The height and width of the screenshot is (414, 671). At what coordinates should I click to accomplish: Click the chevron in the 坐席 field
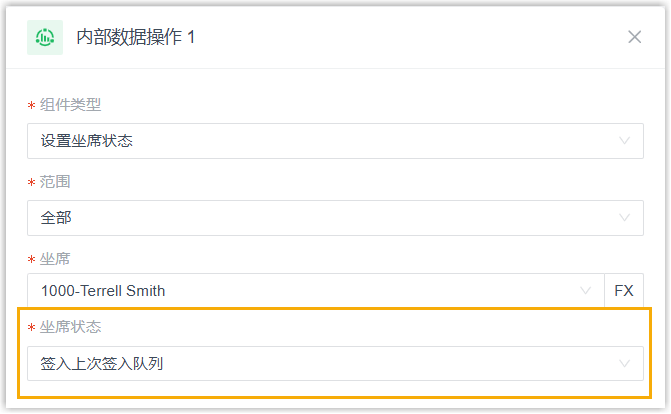tap(586, 291)
